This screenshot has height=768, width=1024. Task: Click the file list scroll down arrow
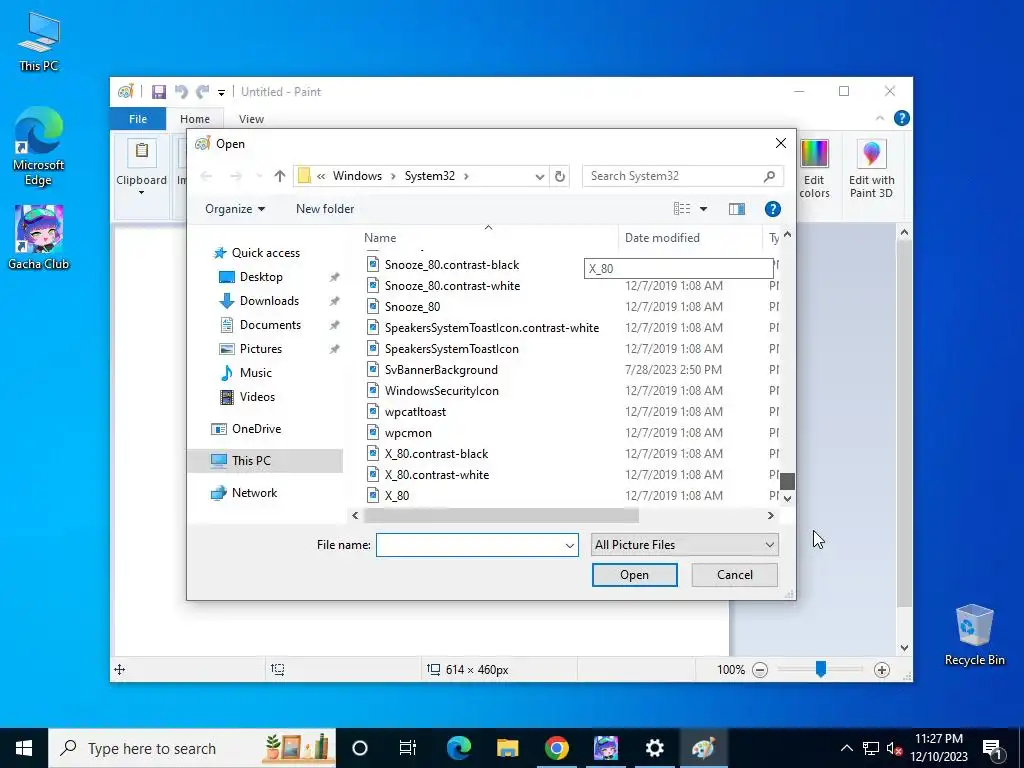[788, 499]
